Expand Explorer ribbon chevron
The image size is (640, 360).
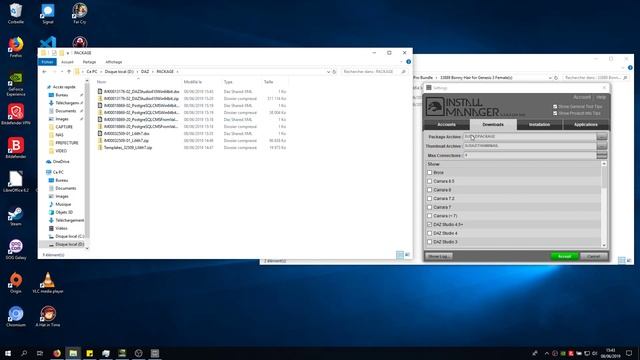coord(402,62)
